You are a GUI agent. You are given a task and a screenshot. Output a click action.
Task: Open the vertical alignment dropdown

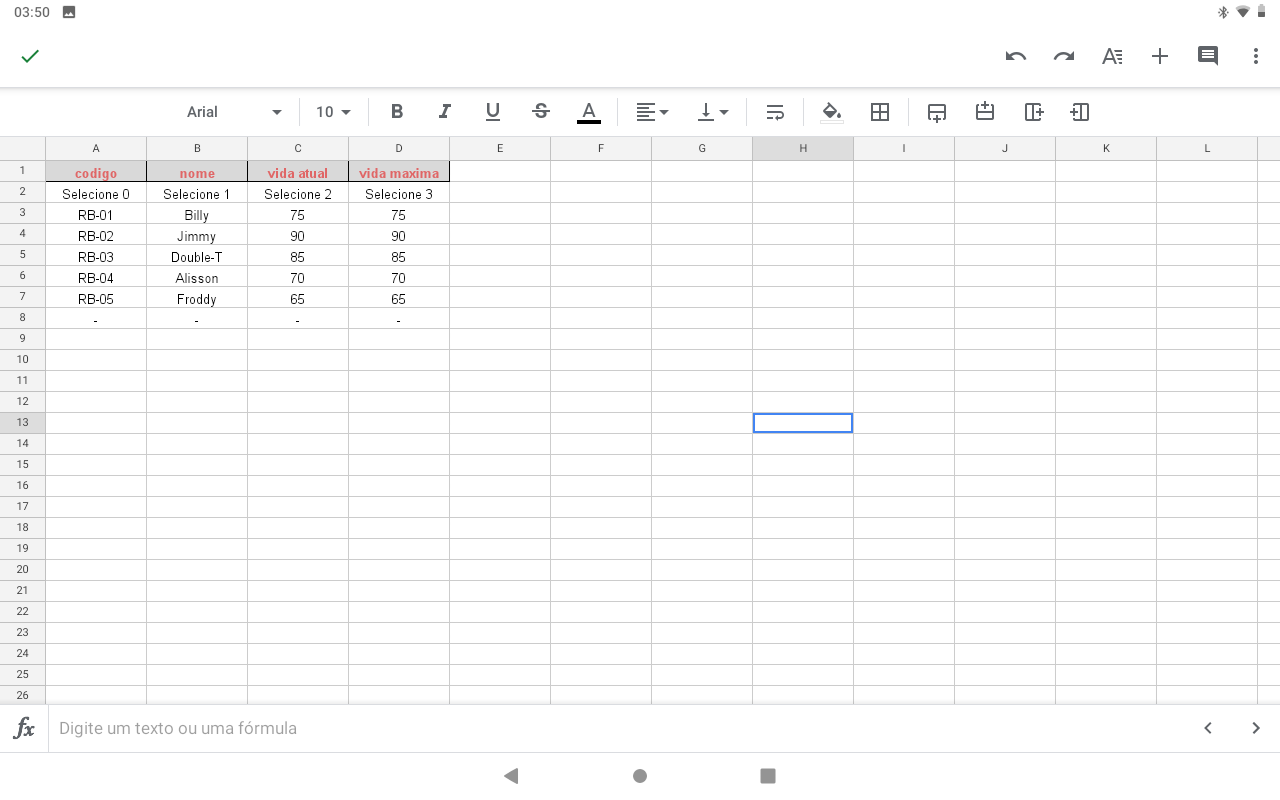pos(713,112)
